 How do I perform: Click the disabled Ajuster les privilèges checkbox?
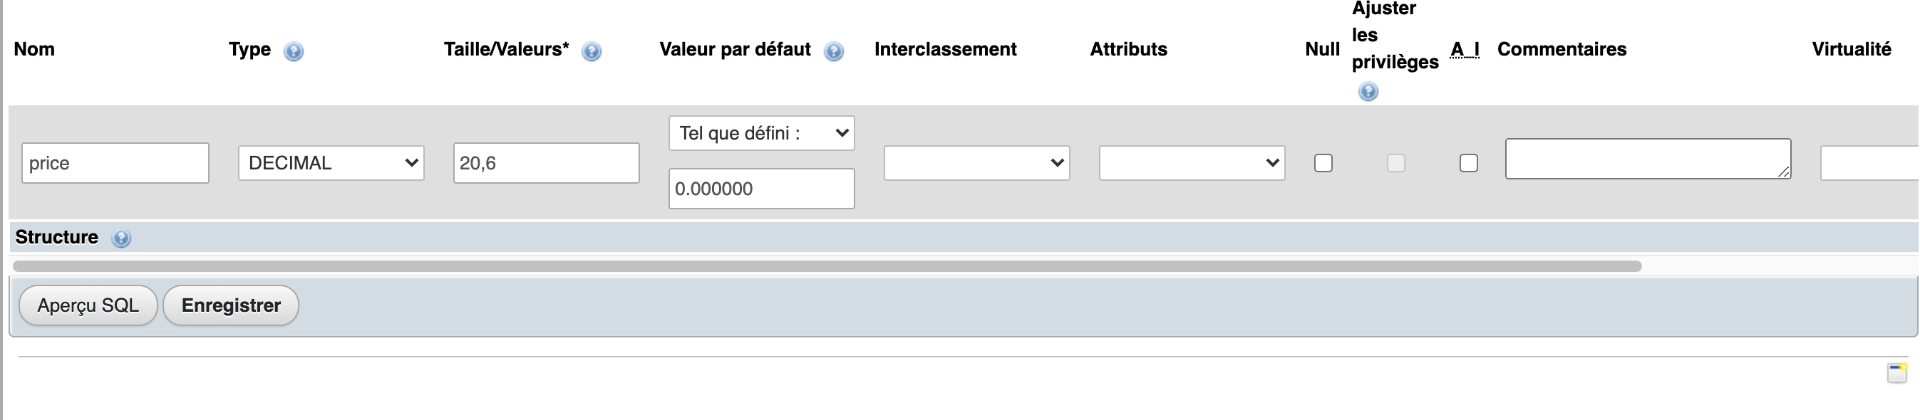tap(1396, 163)
